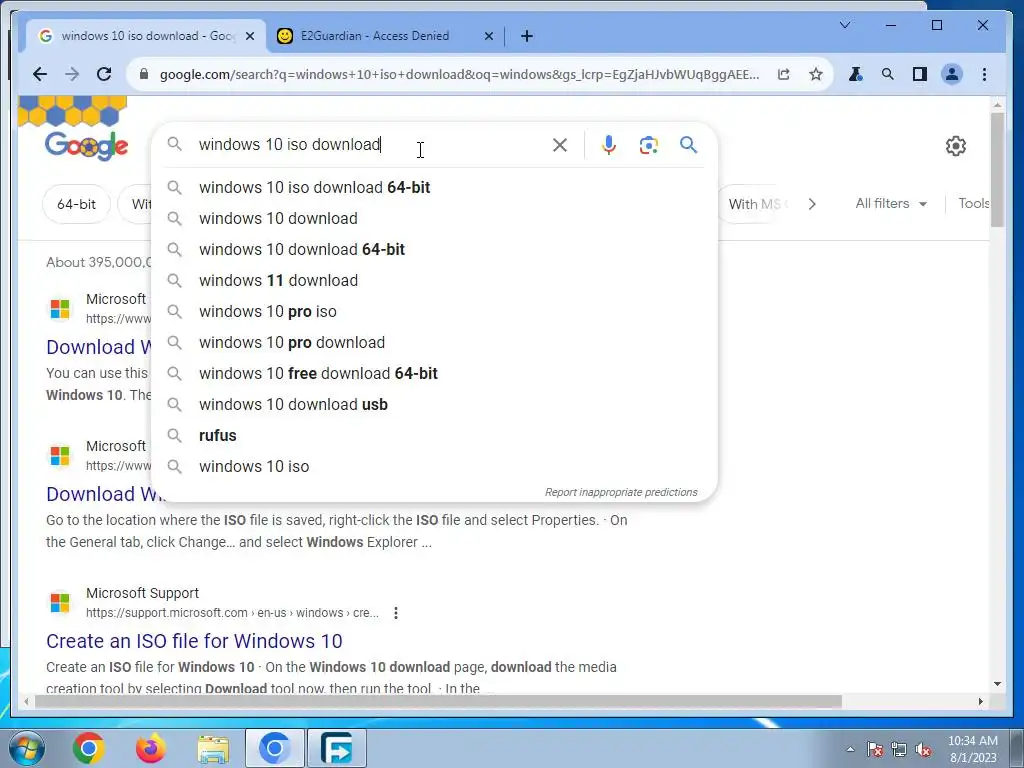1024x768 pixels.
Task: Open Google quick settings gear
Action: [x=955, y=146]
